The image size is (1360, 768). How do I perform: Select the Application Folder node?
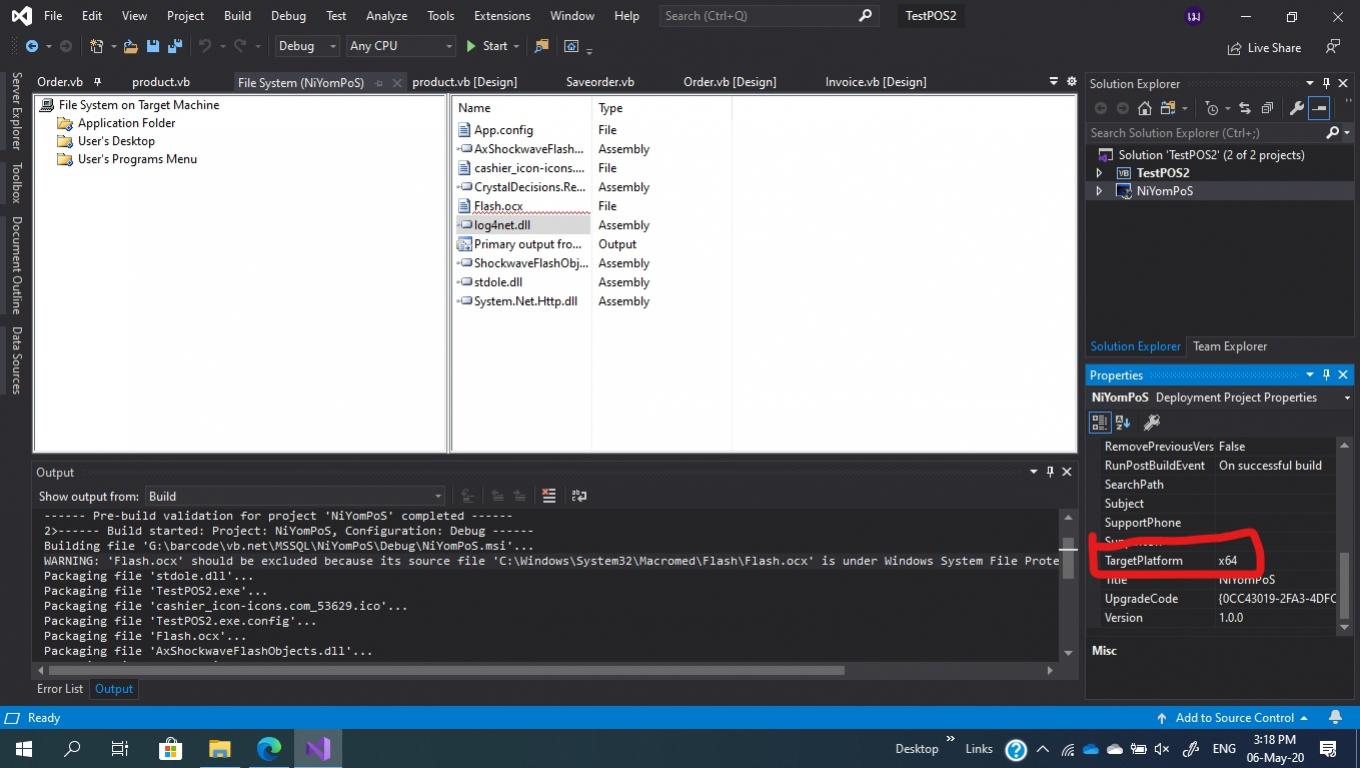pos(126,123)
